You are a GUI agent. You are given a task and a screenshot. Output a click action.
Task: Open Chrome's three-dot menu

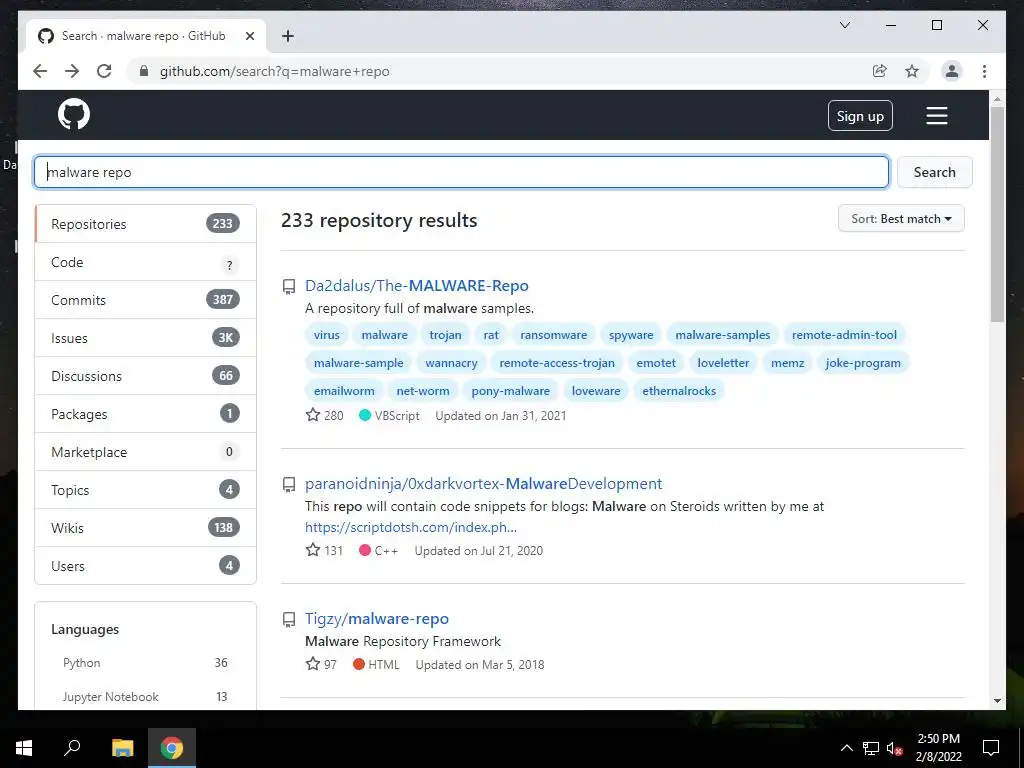pyautogui.click(x=984, y=71)
